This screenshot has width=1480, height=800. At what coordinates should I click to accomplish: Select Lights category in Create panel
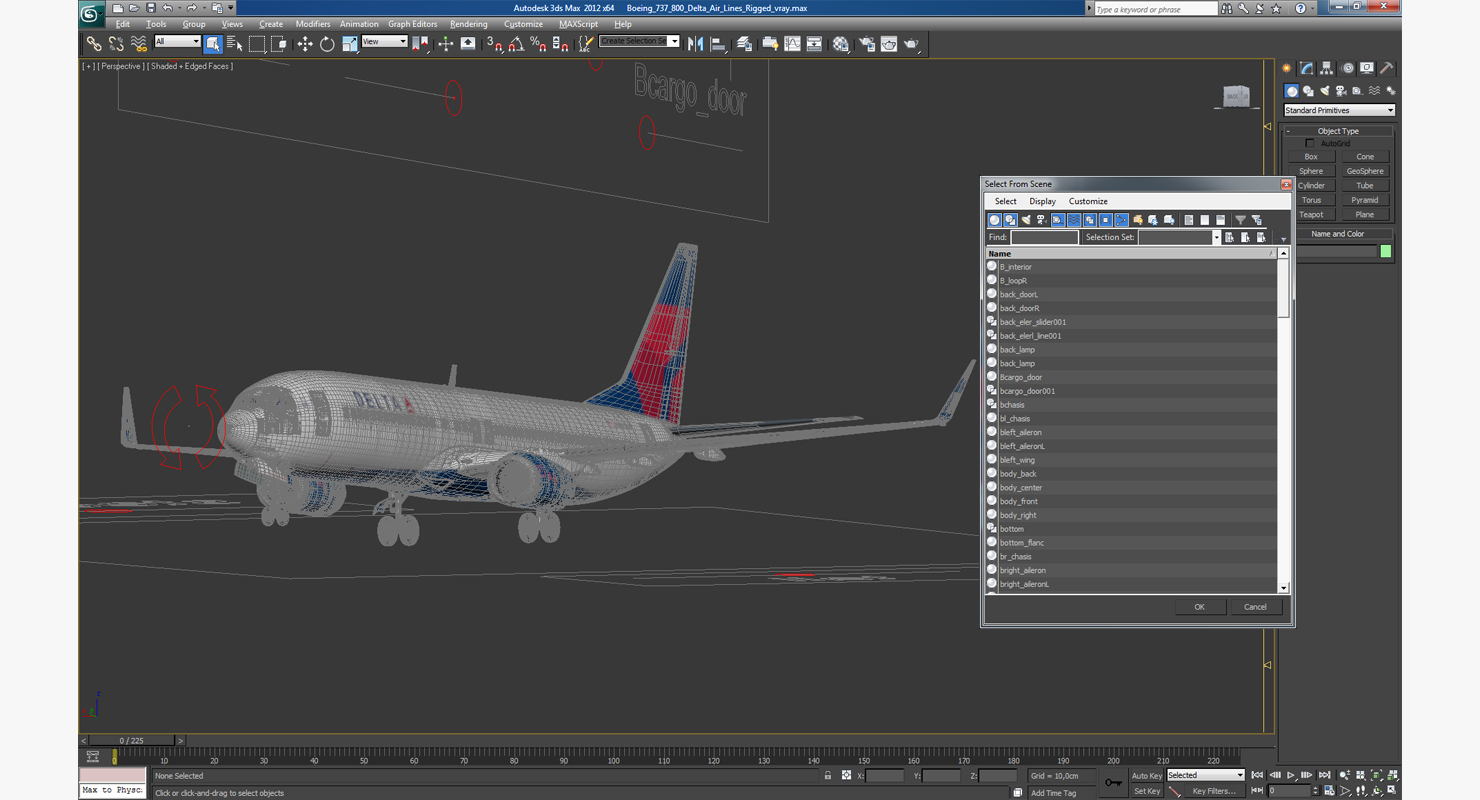[x=1325, y=91]
